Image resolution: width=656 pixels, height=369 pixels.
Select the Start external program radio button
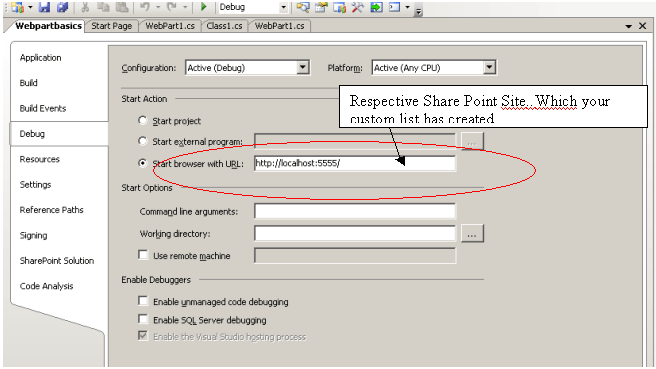143,141
